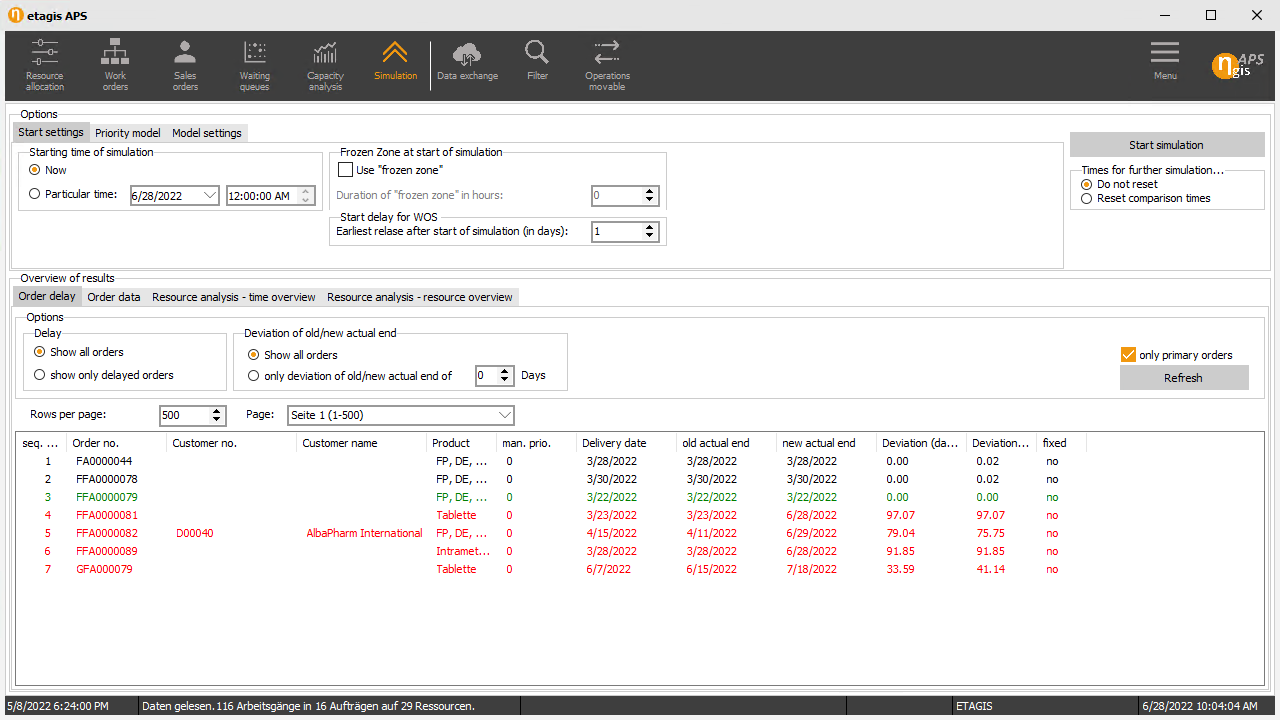
Task: Open the Resource allocation view
Action: (45, 66)
